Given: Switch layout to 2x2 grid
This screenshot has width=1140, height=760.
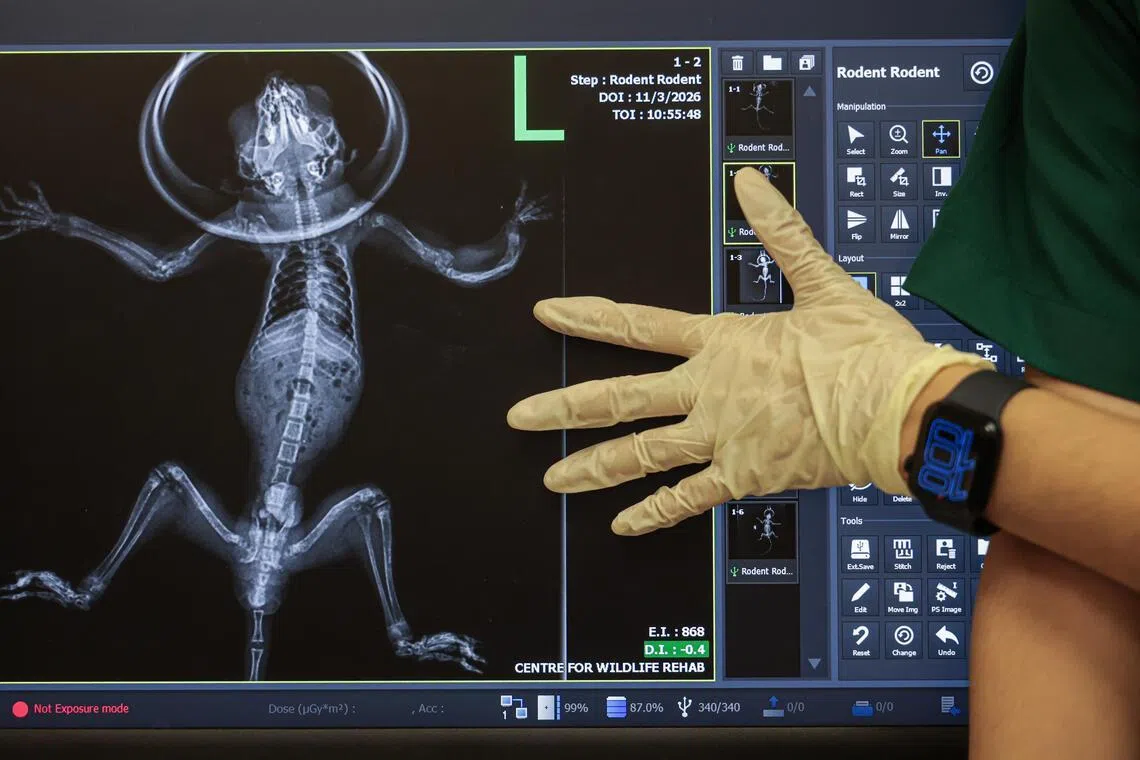Looking at the screenshot, I should (899, 290).
